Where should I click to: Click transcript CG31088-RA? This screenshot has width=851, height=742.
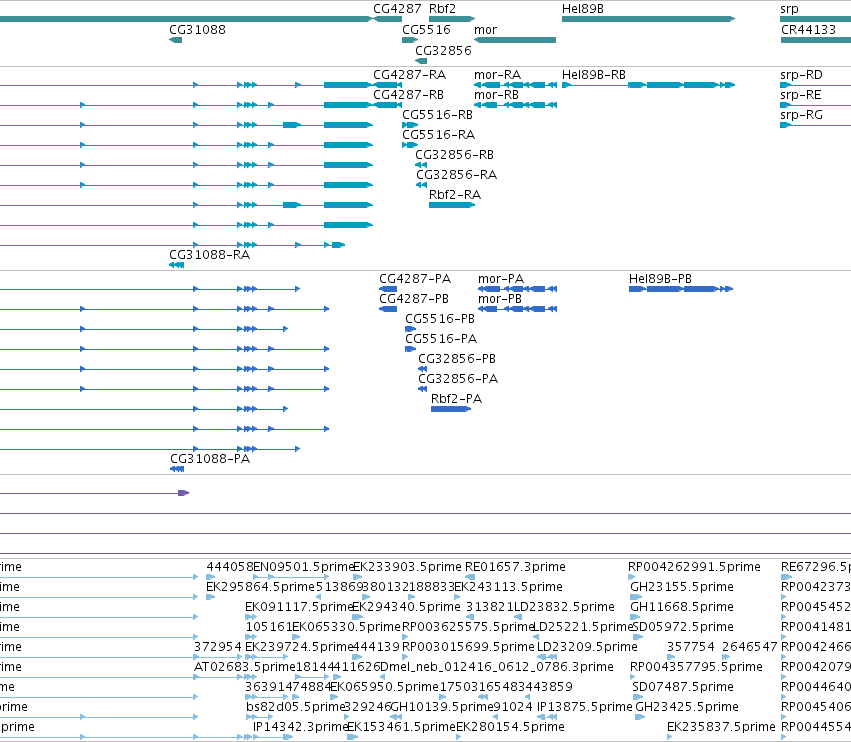[x=209, y=255]
